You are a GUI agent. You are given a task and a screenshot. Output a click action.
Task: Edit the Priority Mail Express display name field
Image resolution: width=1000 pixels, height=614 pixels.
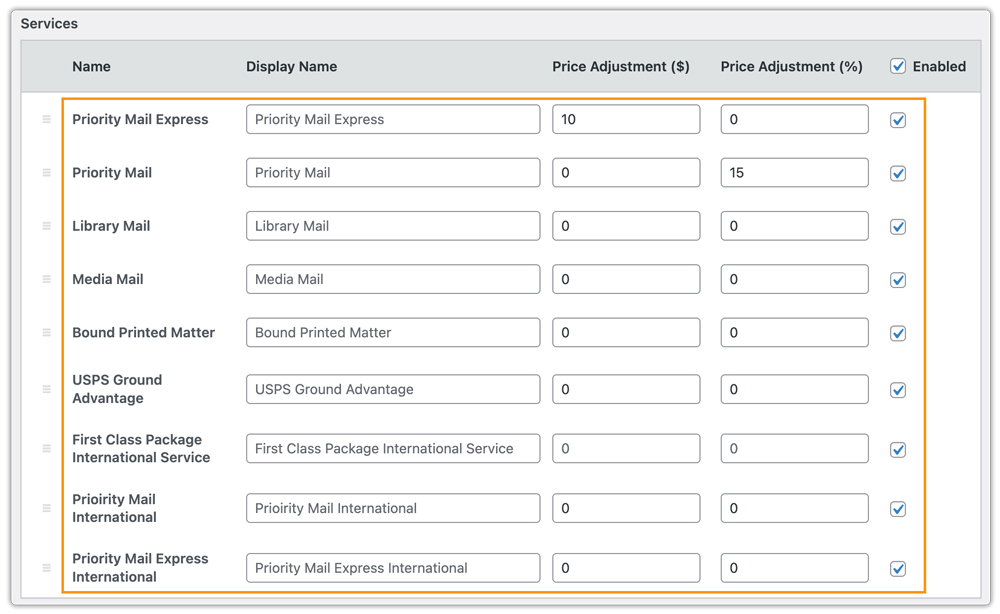point(393,119)
